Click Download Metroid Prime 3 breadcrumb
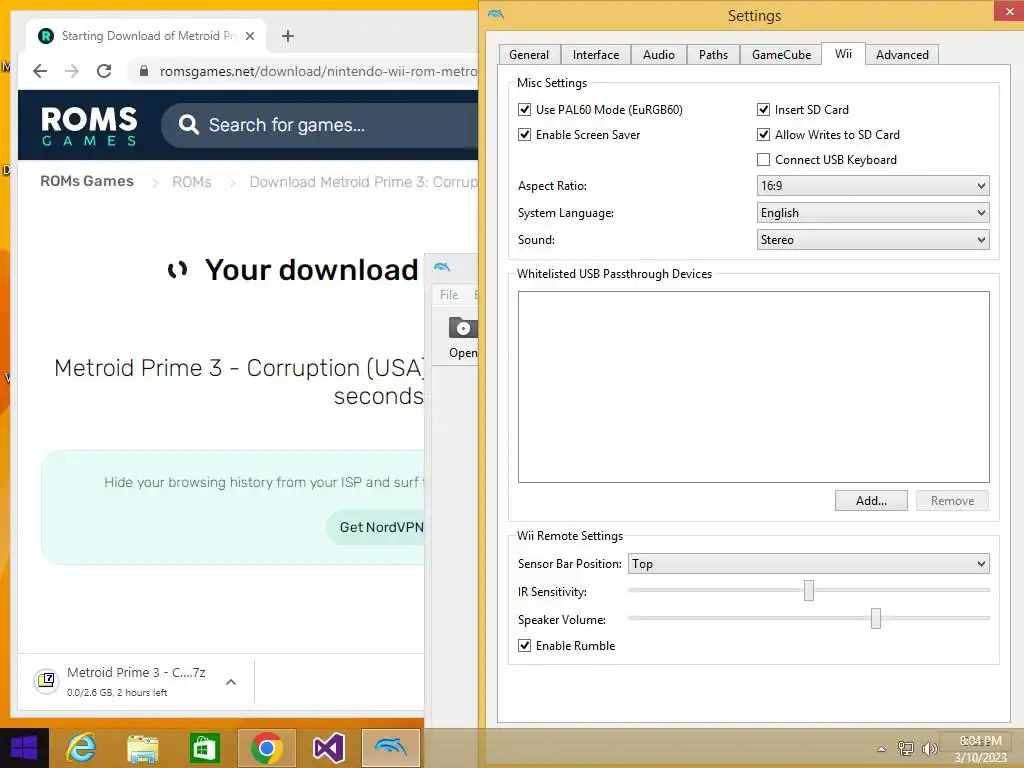The image size is (1024, 768). [364, 182]
